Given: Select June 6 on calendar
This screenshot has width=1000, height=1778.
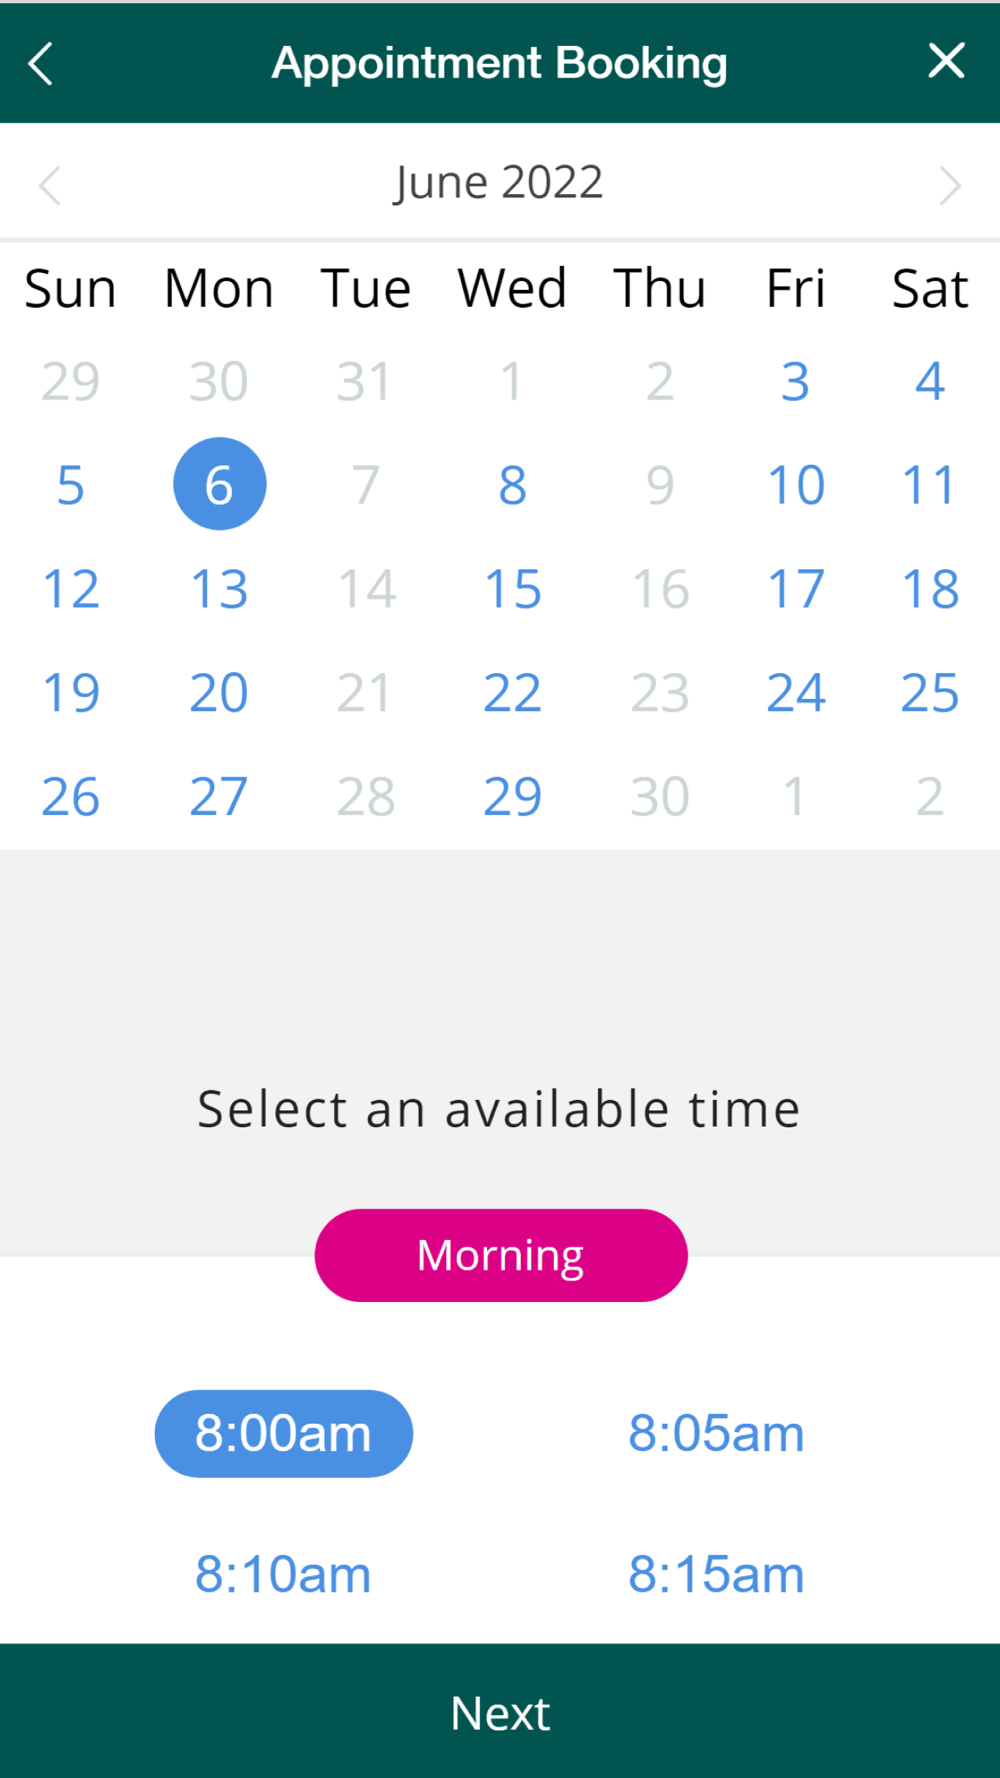Looking at the screenshot, I should pos(219,484).
